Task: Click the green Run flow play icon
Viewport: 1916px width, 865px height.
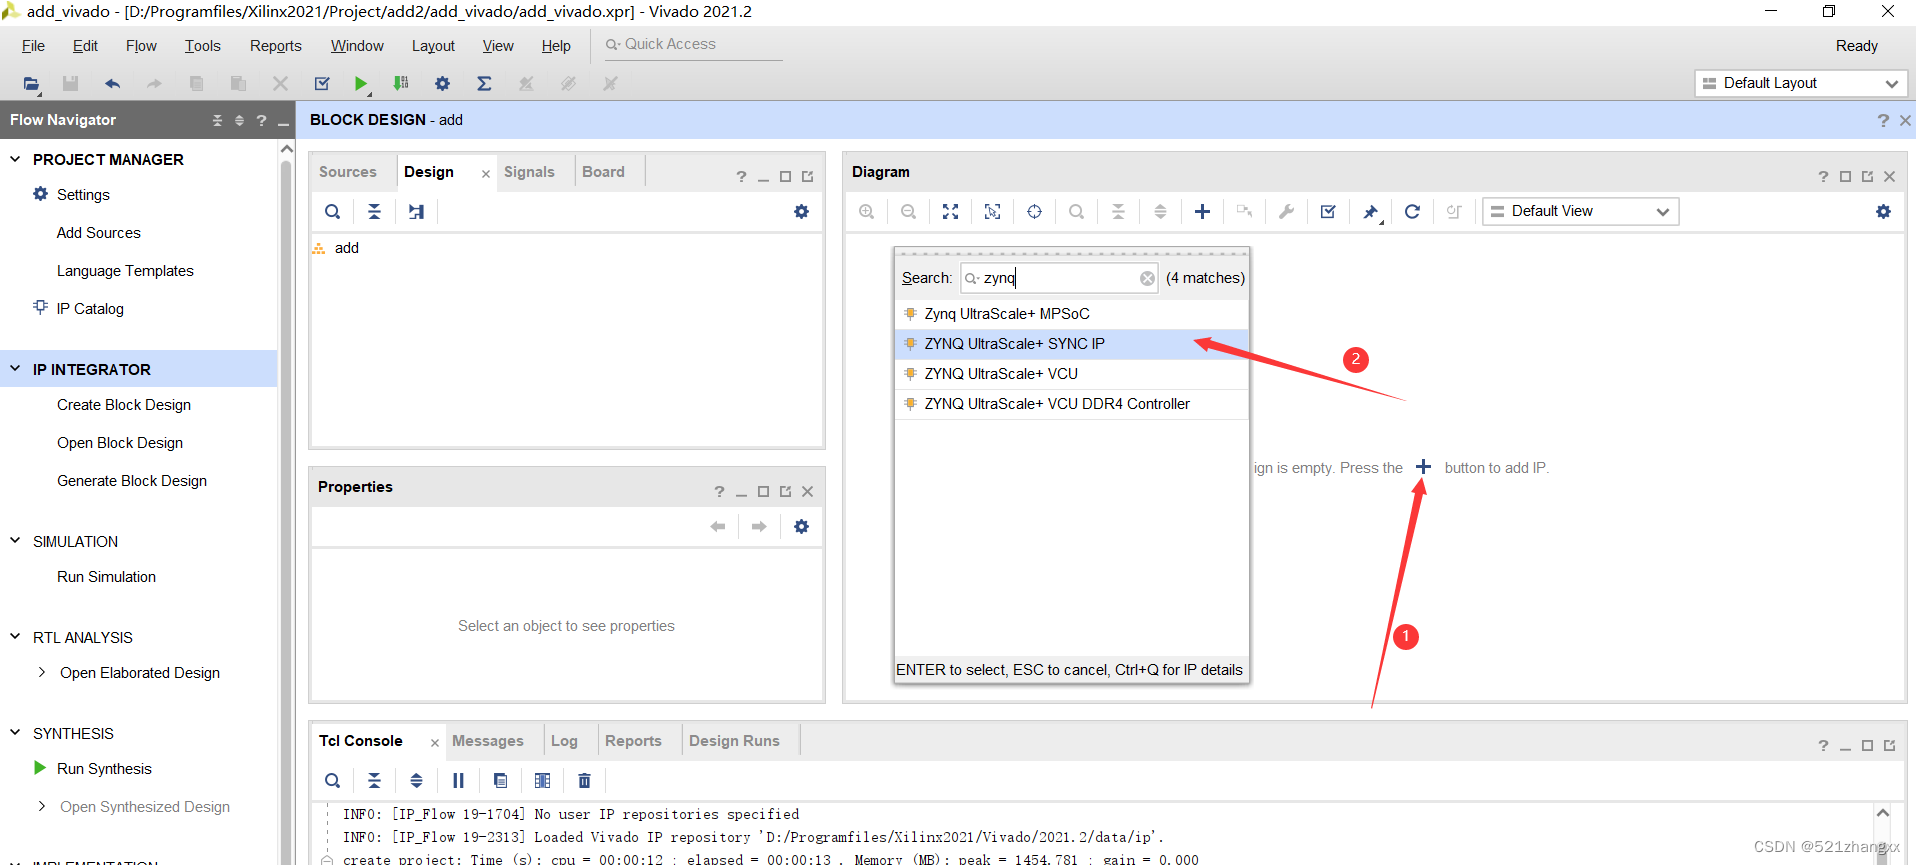Action: (361, 84)
